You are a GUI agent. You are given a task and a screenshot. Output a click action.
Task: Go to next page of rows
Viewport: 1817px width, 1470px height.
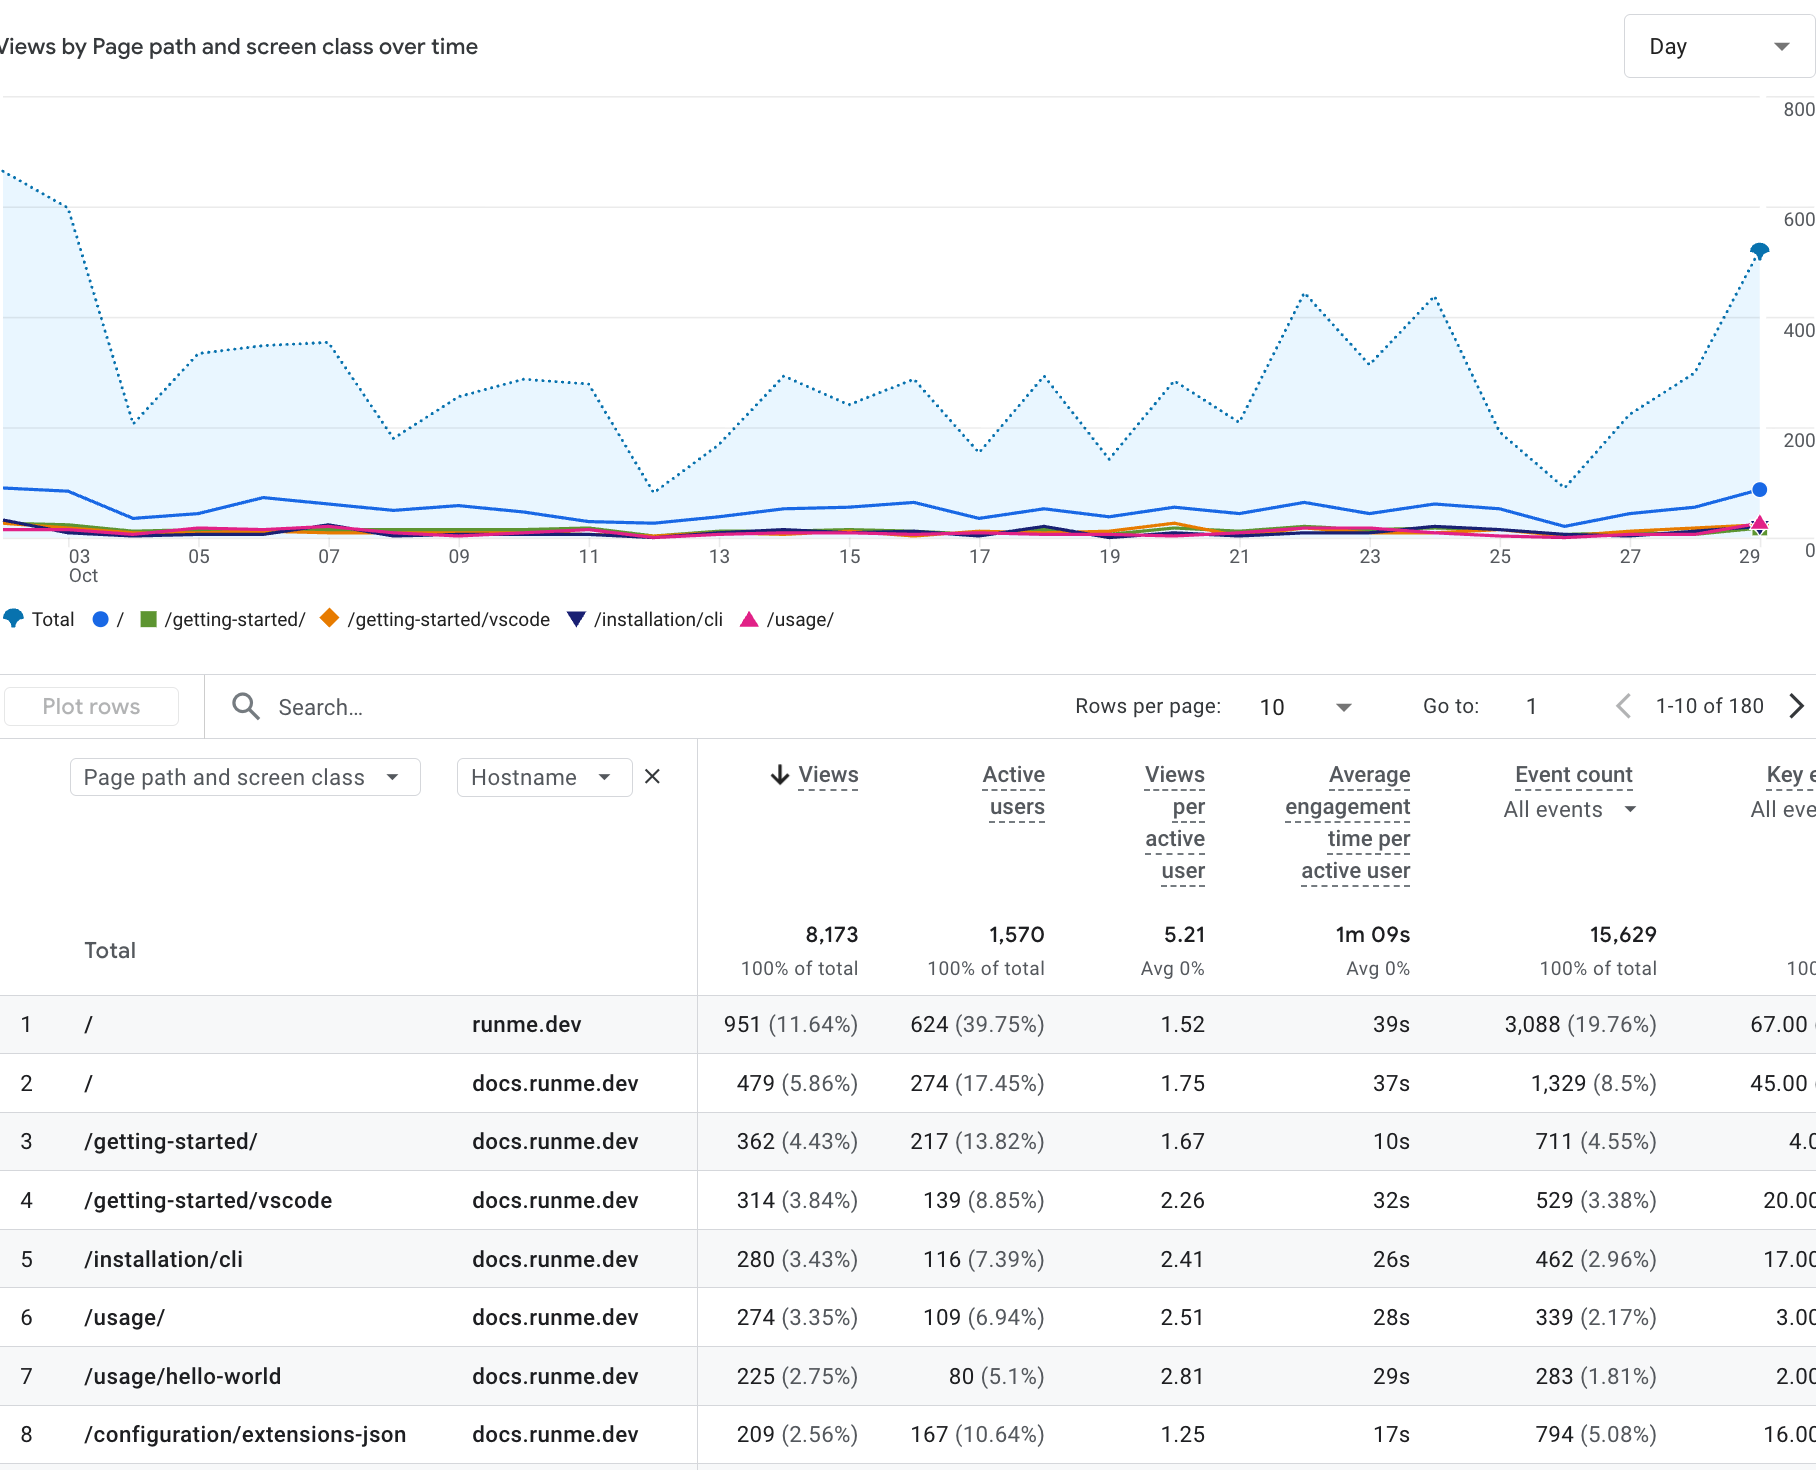[1796, 706]
